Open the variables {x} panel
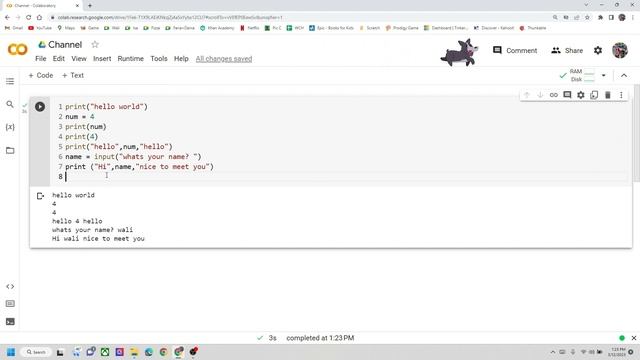 point(10,127)
